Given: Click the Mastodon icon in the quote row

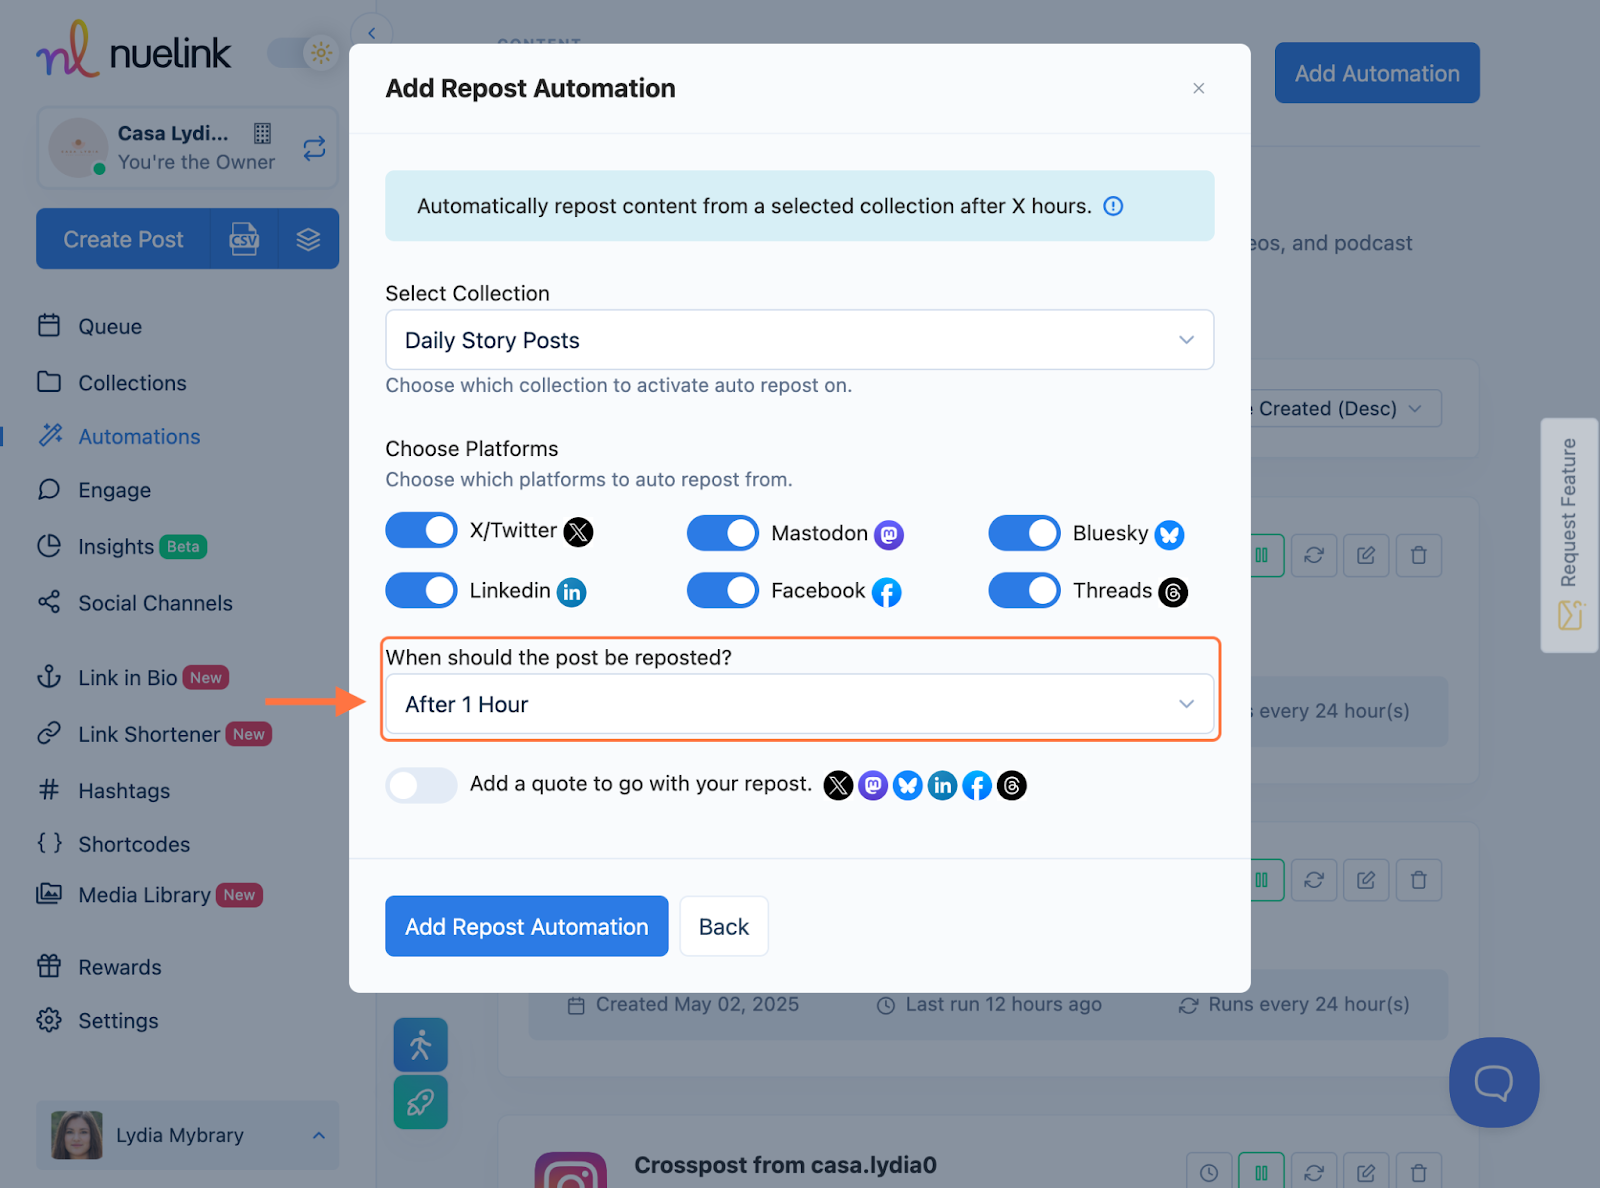Looking at the screenshot, I should point(873,786).
